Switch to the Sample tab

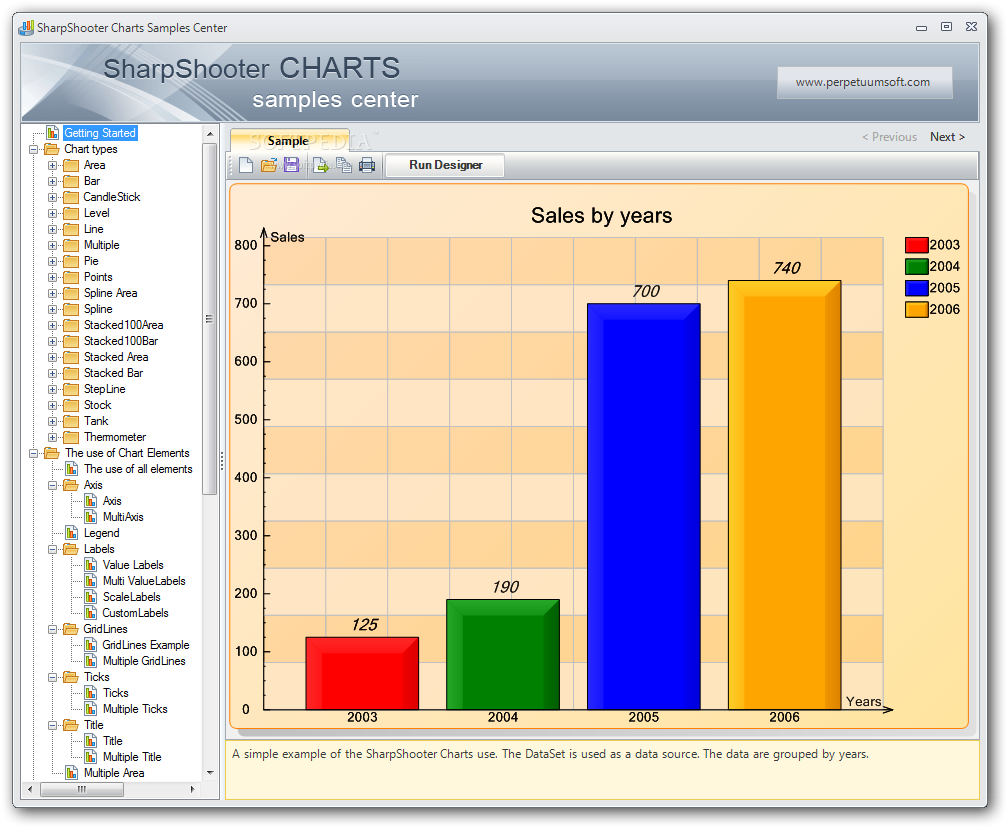tap(289, 140)
